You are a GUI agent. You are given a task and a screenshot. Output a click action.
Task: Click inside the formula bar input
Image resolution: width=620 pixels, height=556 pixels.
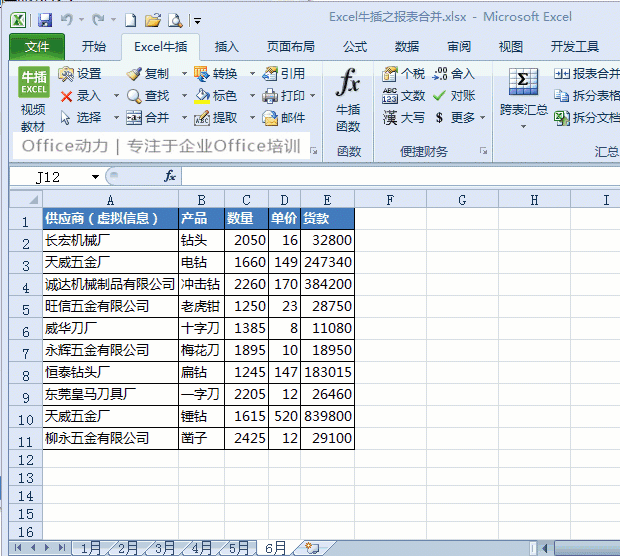tap(401, 176)
